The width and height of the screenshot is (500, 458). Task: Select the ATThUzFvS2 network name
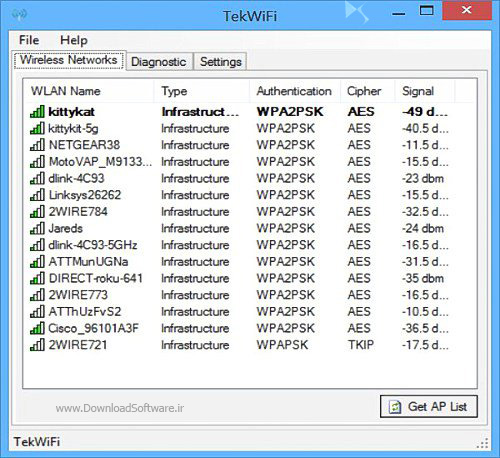click(x=85, y=312)
